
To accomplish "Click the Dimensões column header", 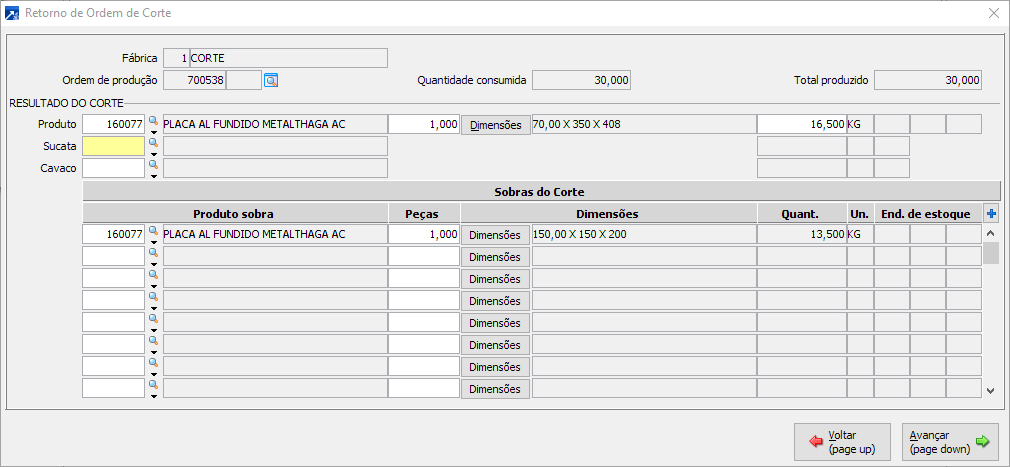I will click(607, 213).
